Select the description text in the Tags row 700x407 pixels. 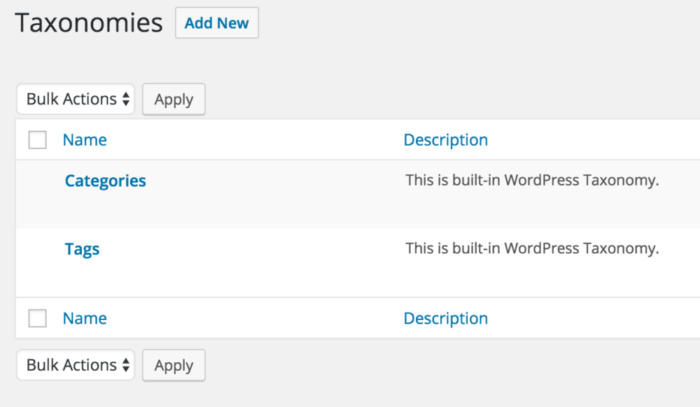point(532,248)
